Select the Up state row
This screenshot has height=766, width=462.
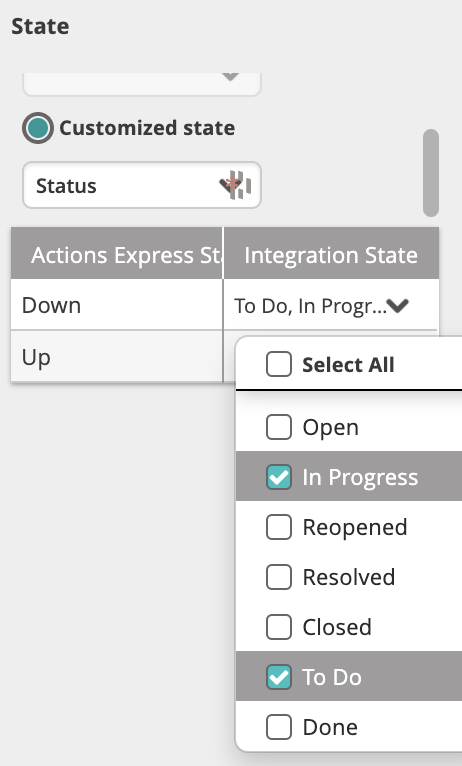point(117,357)
